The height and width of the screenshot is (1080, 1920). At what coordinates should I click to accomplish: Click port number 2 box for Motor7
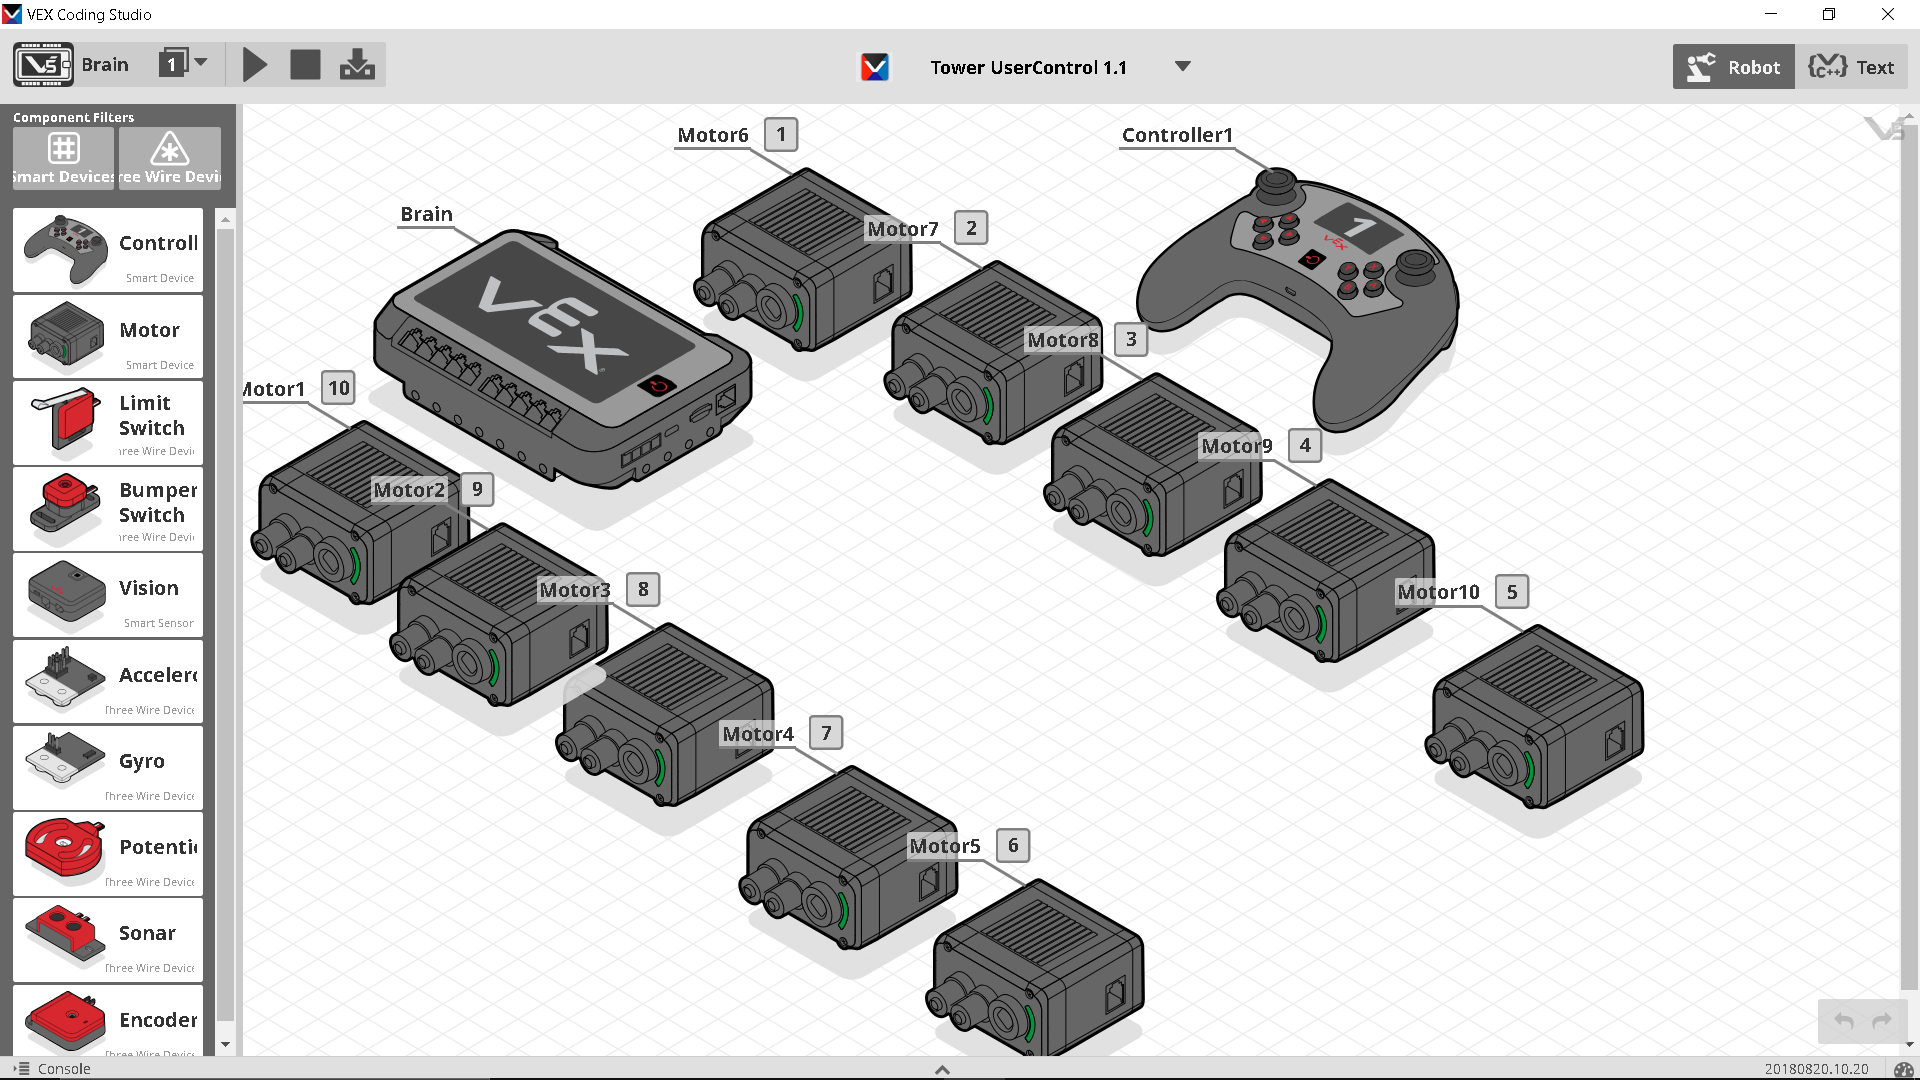click(x=971, y=228)
